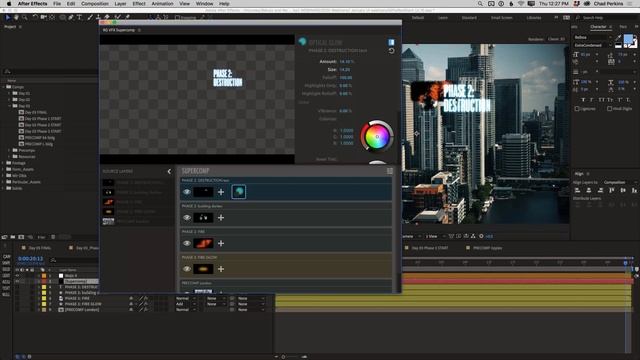Image resolution: width=640 pixels, height=360 pixels.
Task: Expand the Day 01 folder in Project panel
Action: click(9, 93)
